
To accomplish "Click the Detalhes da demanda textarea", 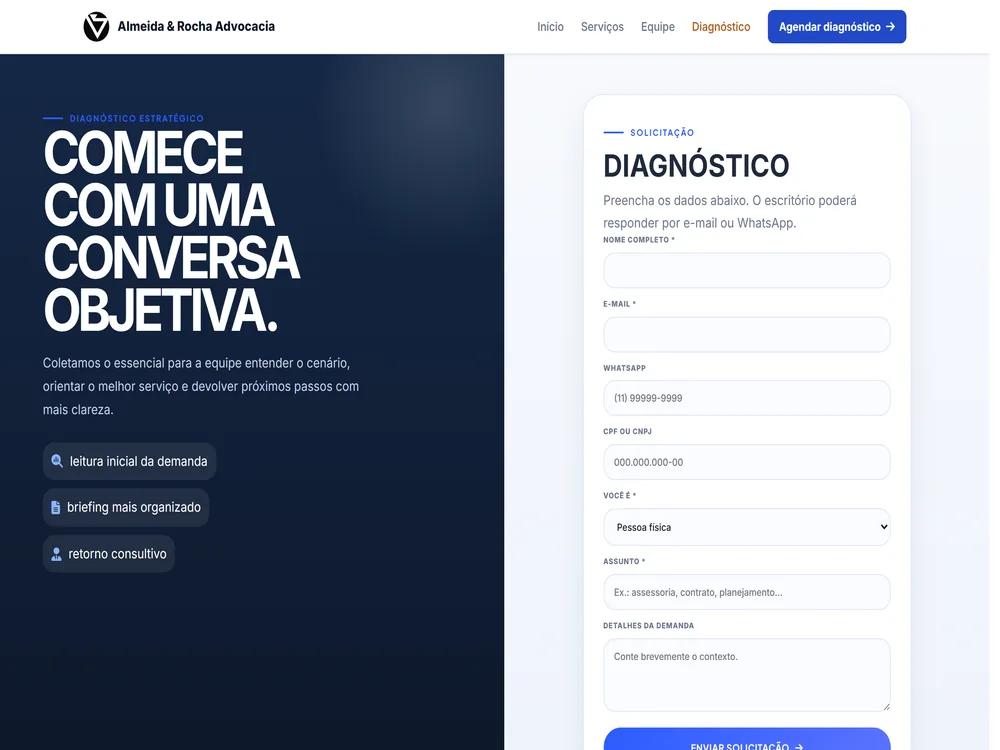I will click(x=746, y=675).
